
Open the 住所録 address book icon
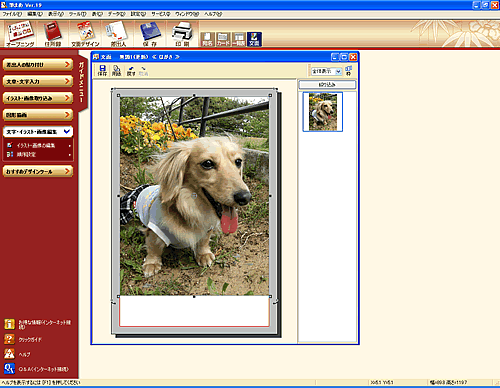click(52, 34)
